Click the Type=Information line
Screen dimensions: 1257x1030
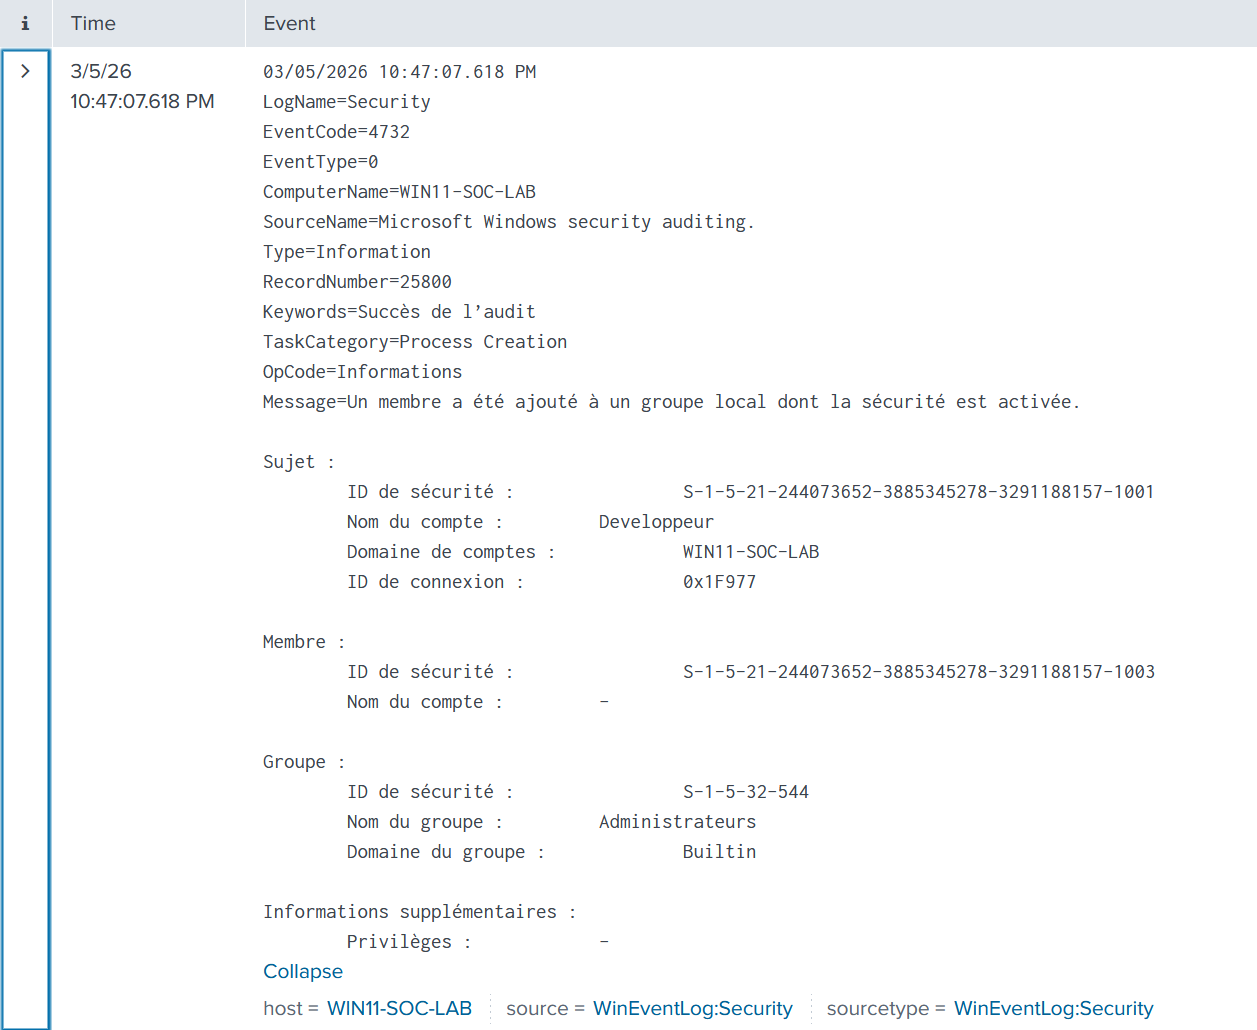point(347,252)
